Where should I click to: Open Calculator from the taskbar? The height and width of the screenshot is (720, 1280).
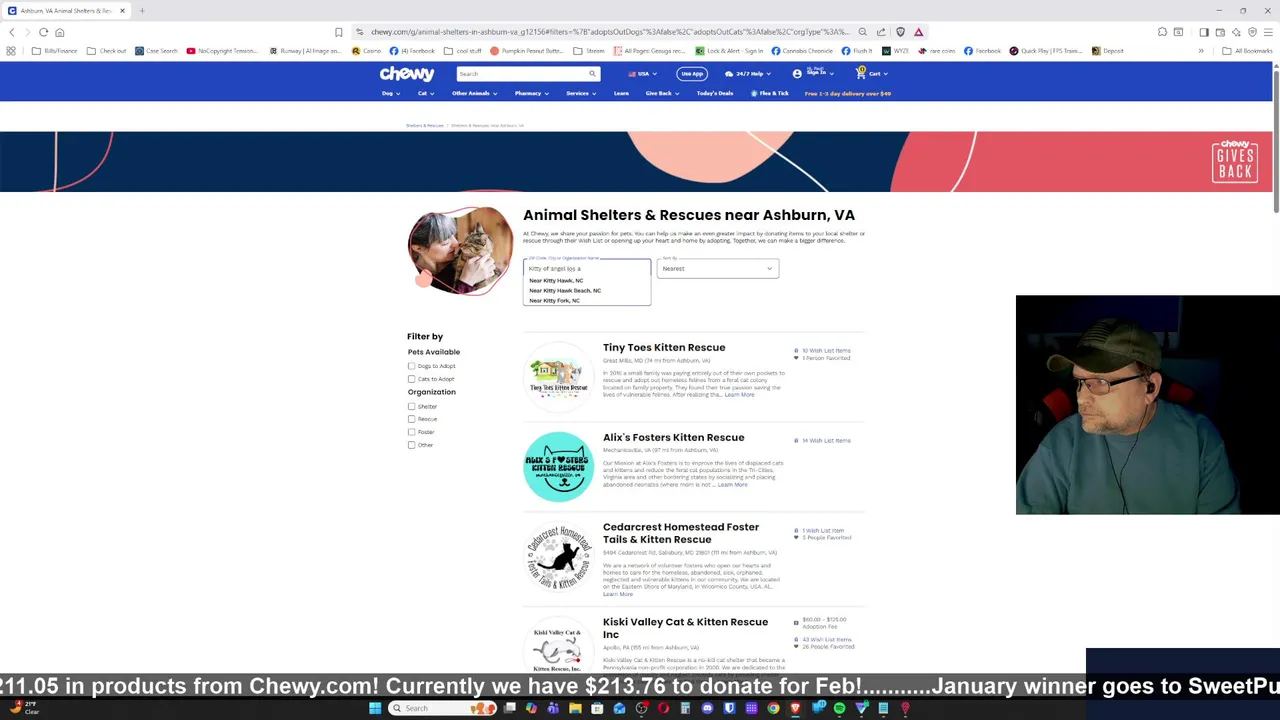pyautogui.click(x=685, y=708)
